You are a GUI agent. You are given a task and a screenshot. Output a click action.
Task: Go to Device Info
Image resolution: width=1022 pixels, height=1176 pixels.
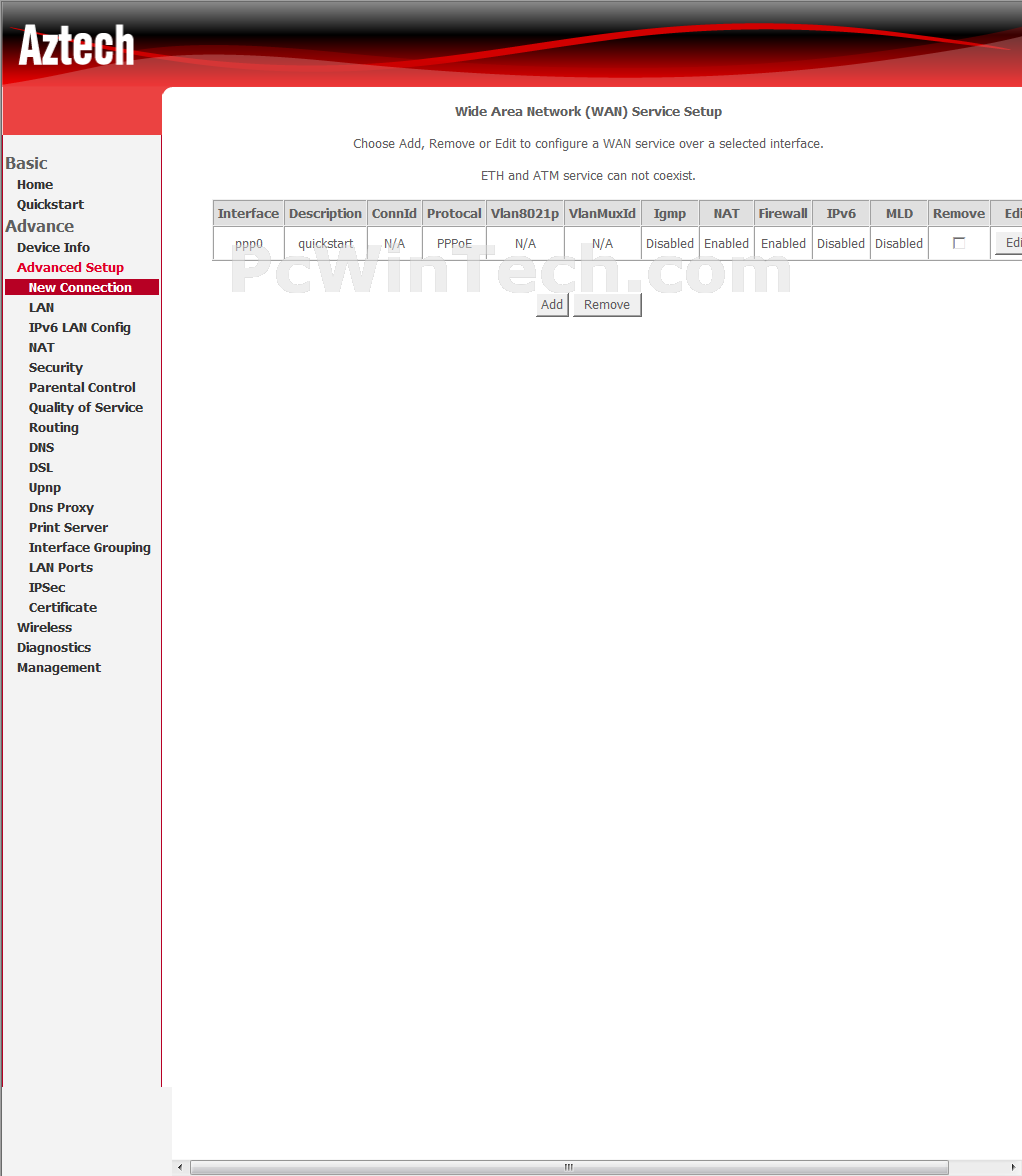pyautogui.click(x=53, y=248)
